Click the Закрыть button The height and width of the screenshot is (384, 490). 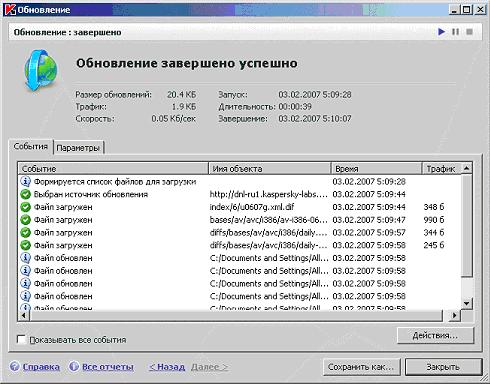443,367
